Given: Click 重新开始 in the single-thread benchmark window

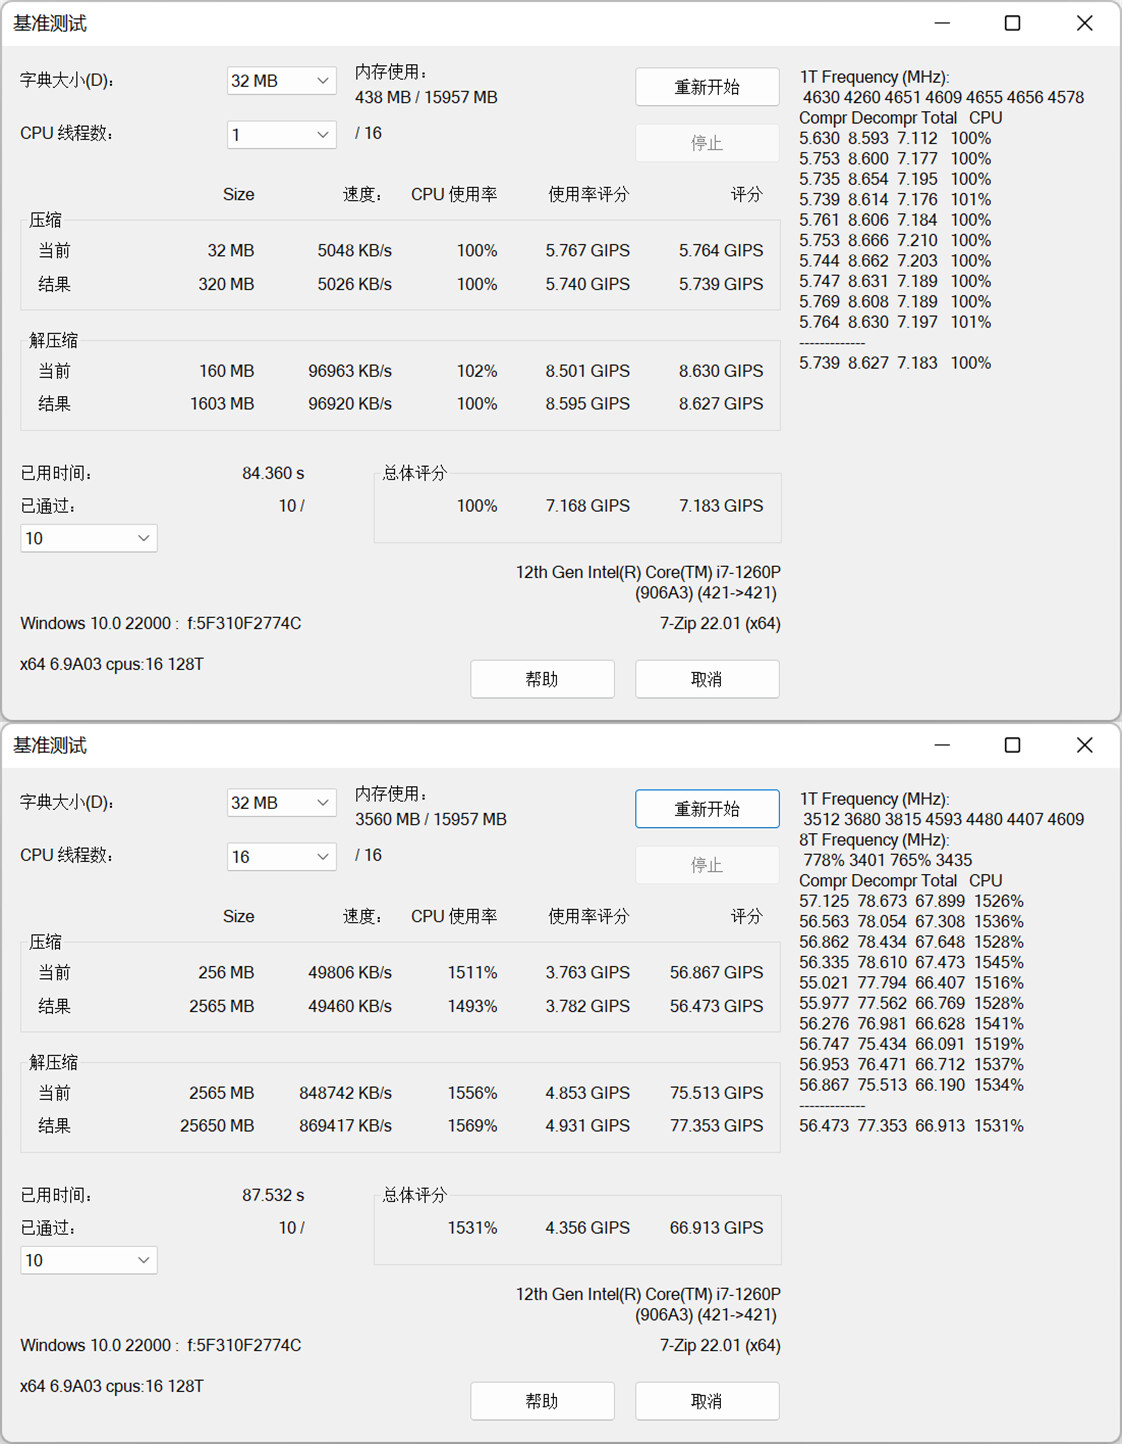Looking at the screenshot, I should tap(707, 87).
